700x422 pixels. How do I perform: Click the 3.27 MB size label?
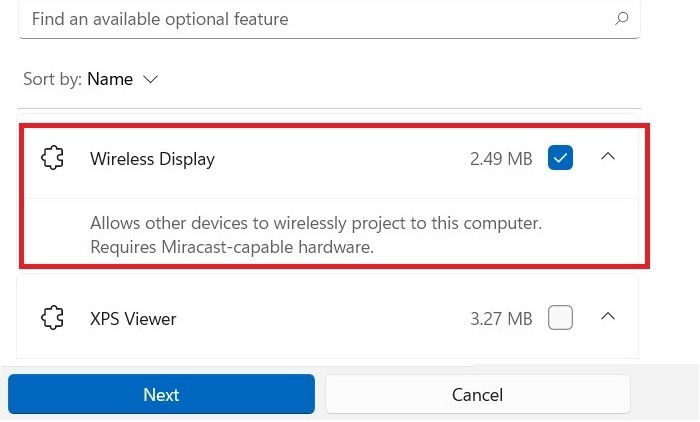click(501, 319)
